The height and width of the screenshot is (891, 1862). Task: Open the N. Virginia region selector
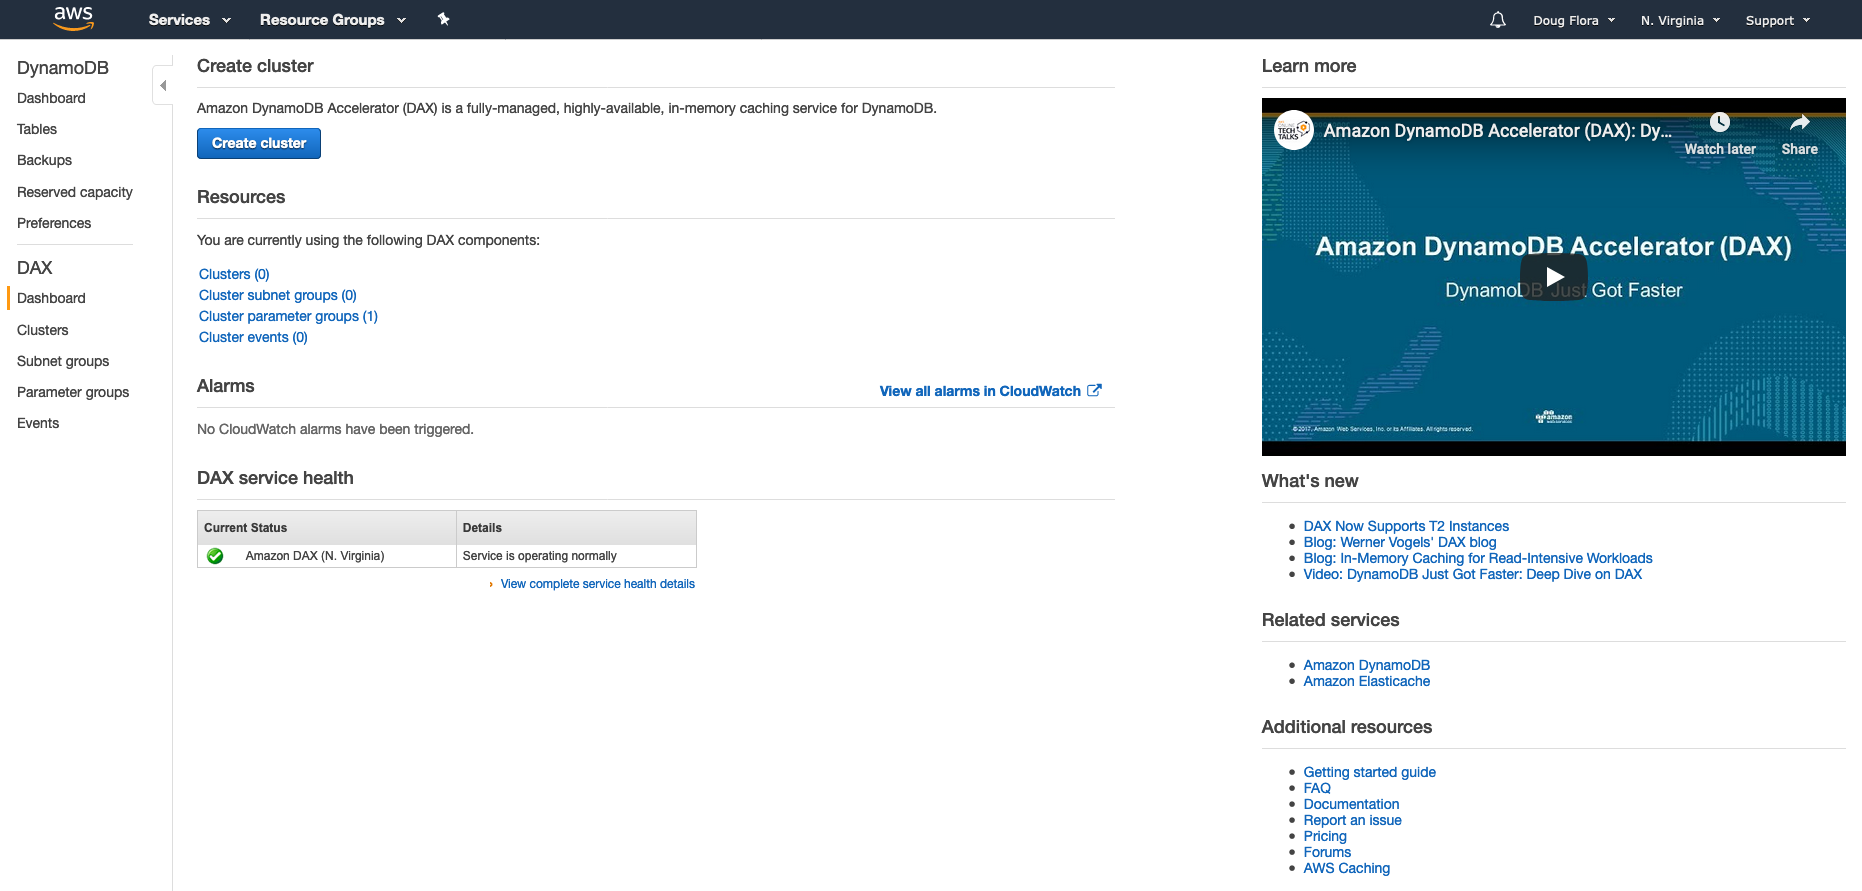pos(1680,20)
